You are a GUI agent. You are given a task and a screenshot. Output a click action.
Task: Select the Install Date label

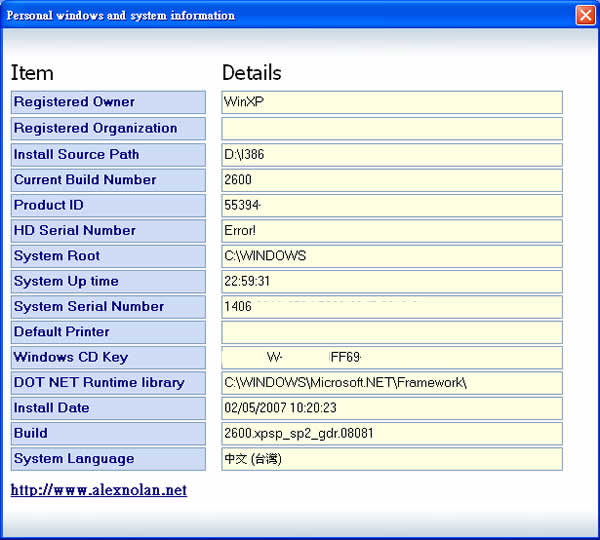coord(108,408)
